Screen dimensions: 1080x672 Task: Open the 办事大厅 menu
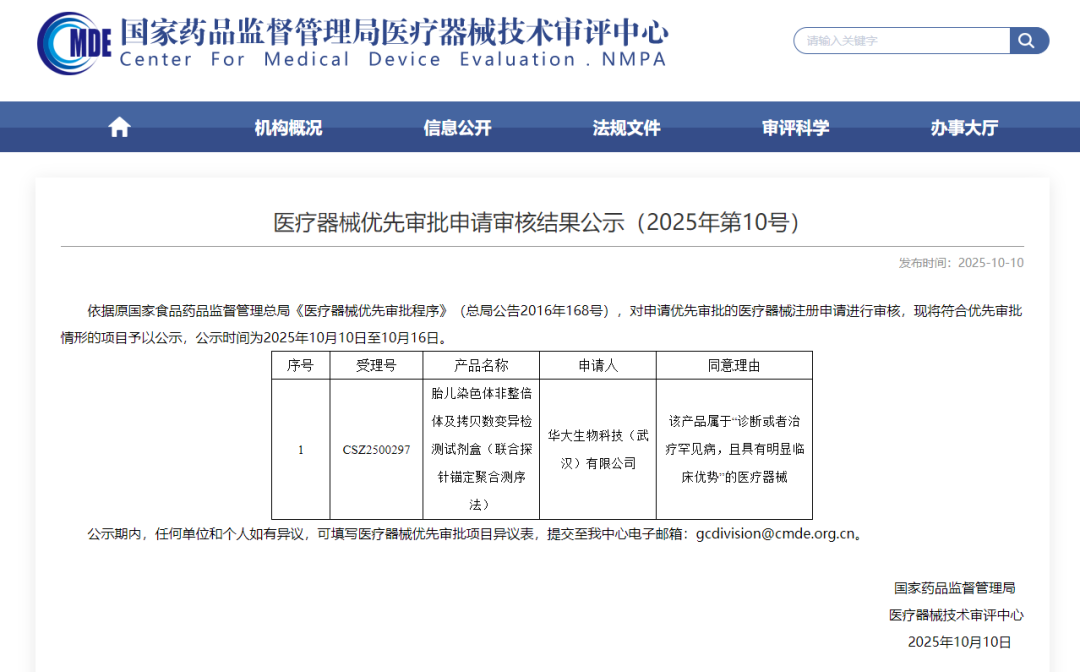click(963, 127)
